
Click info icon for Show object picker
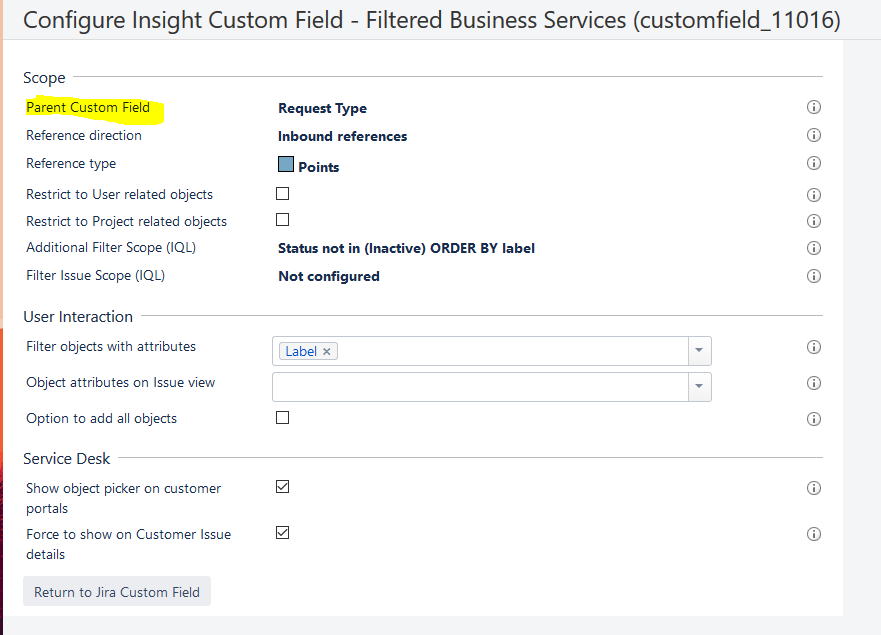[813, 488]
